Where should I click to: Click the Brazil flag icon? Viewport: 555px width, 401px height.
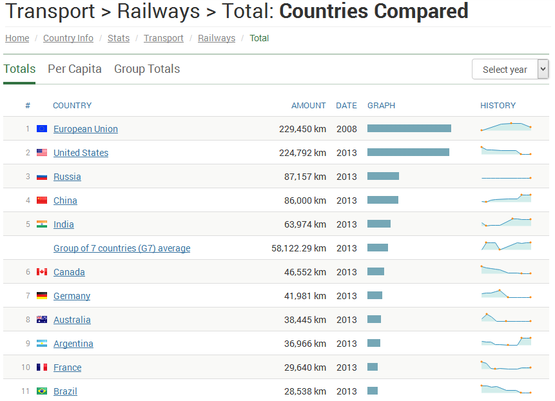42,391
